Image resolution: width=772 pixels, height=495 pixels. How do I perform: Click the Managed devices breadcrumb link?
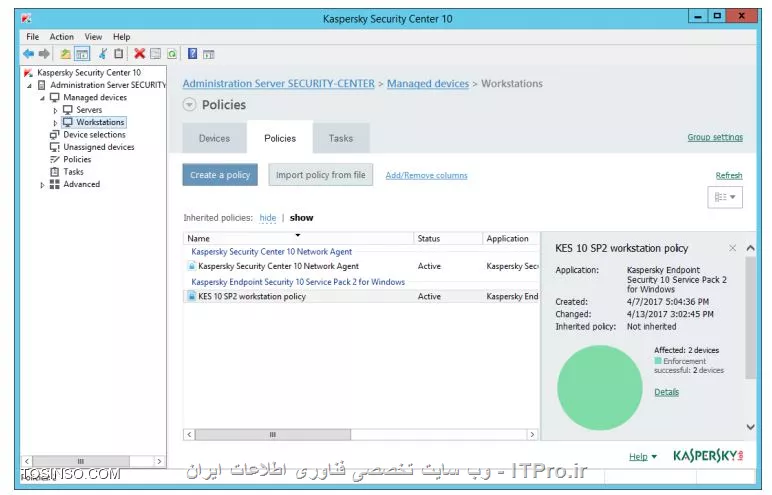point(428,84)
